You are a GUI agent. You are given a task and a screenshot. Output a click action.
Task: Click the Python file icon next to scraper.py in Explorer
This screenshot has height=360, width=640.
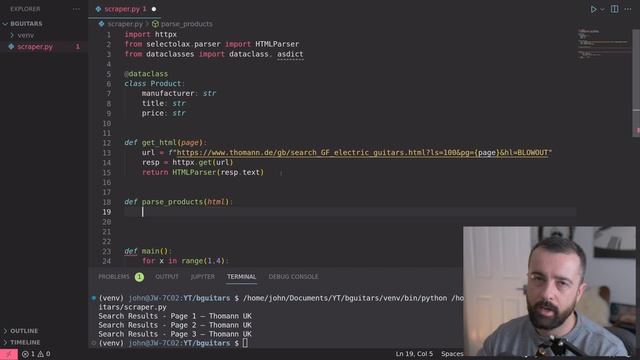click(11, 47)
